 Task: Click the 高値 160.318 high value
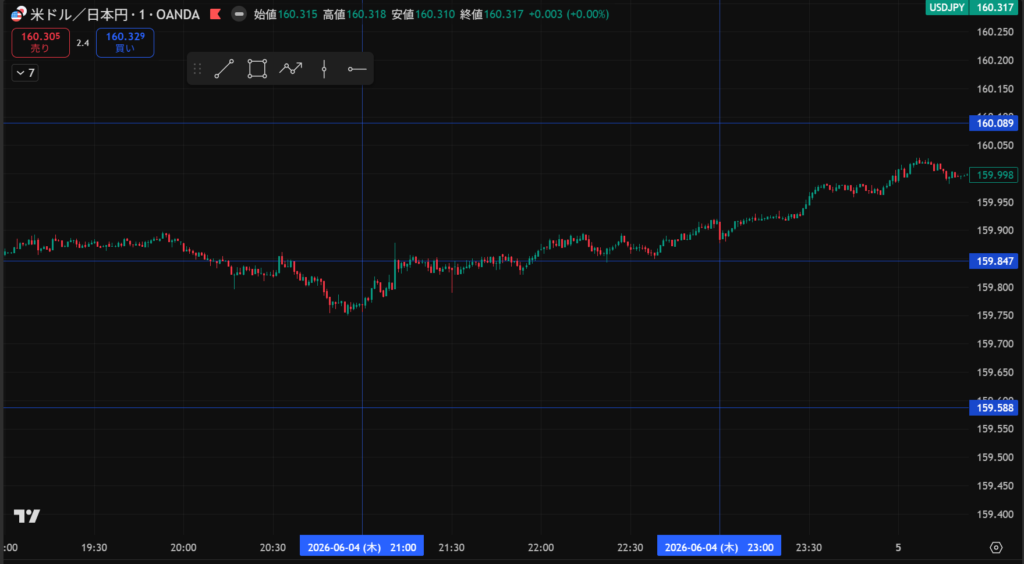pyautogui.click(x=355, y=14)
